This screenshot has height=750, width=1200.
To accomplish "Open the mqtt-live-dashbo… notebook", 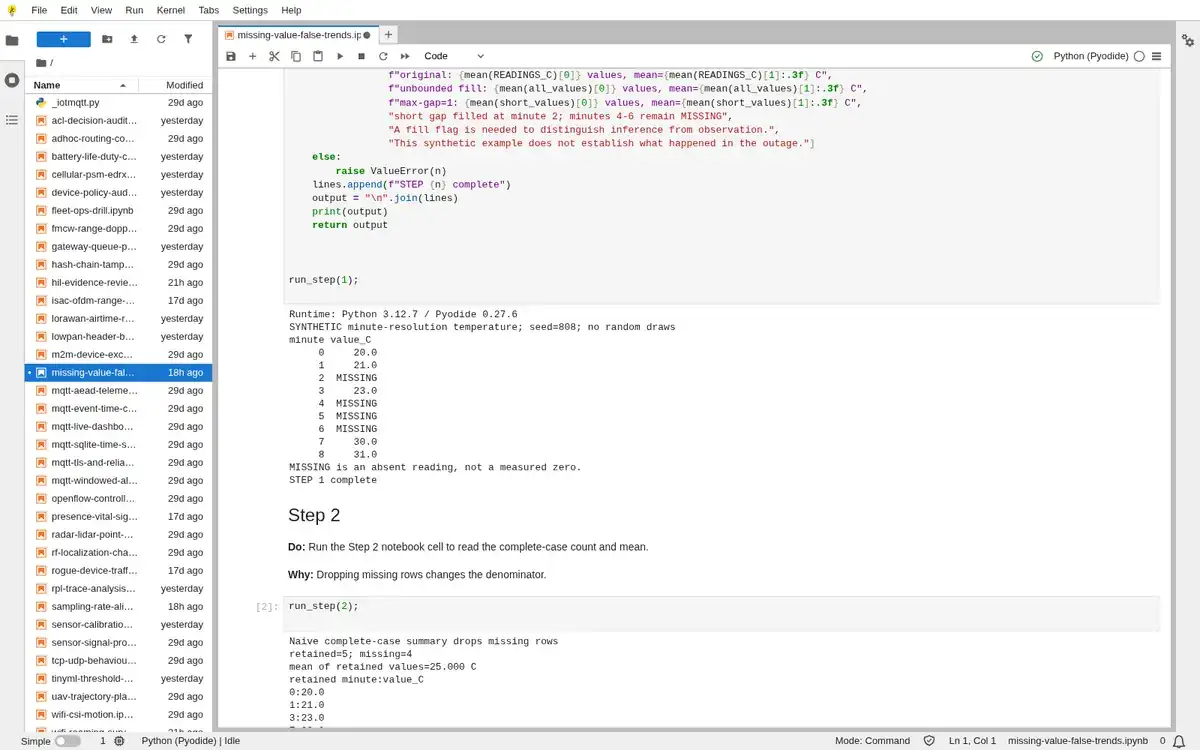I will coord(118,426).
